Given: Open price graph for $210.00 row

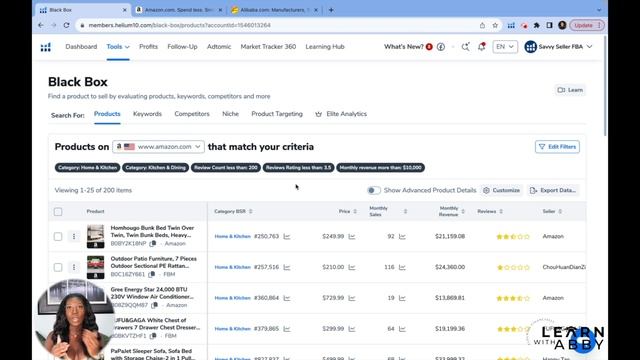Looking at the screenshot, I should point(352,267).
